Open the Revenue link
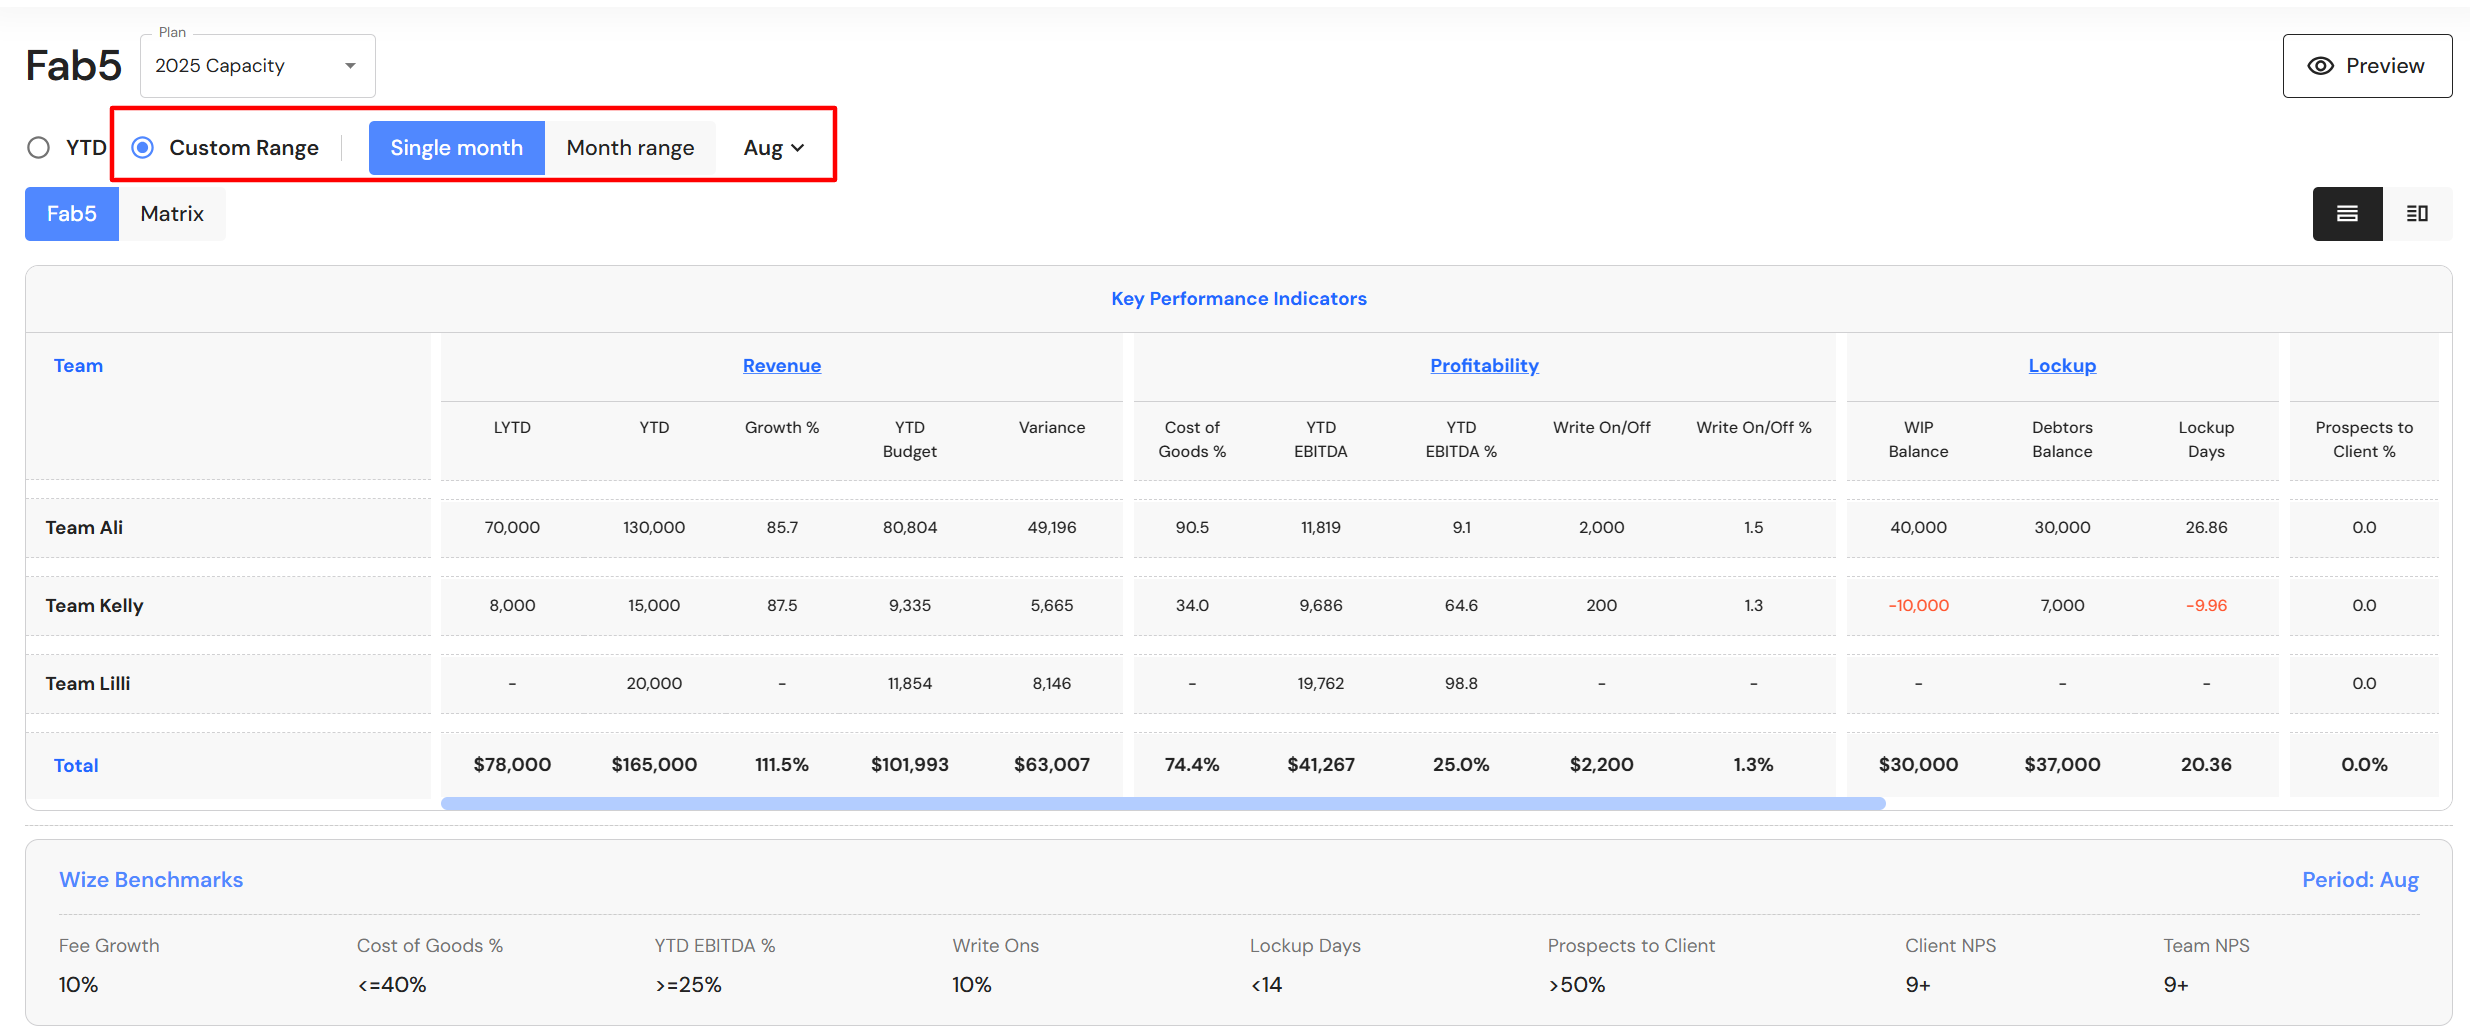Screen dimensions: 2470x1034 (x=781, y=366)
